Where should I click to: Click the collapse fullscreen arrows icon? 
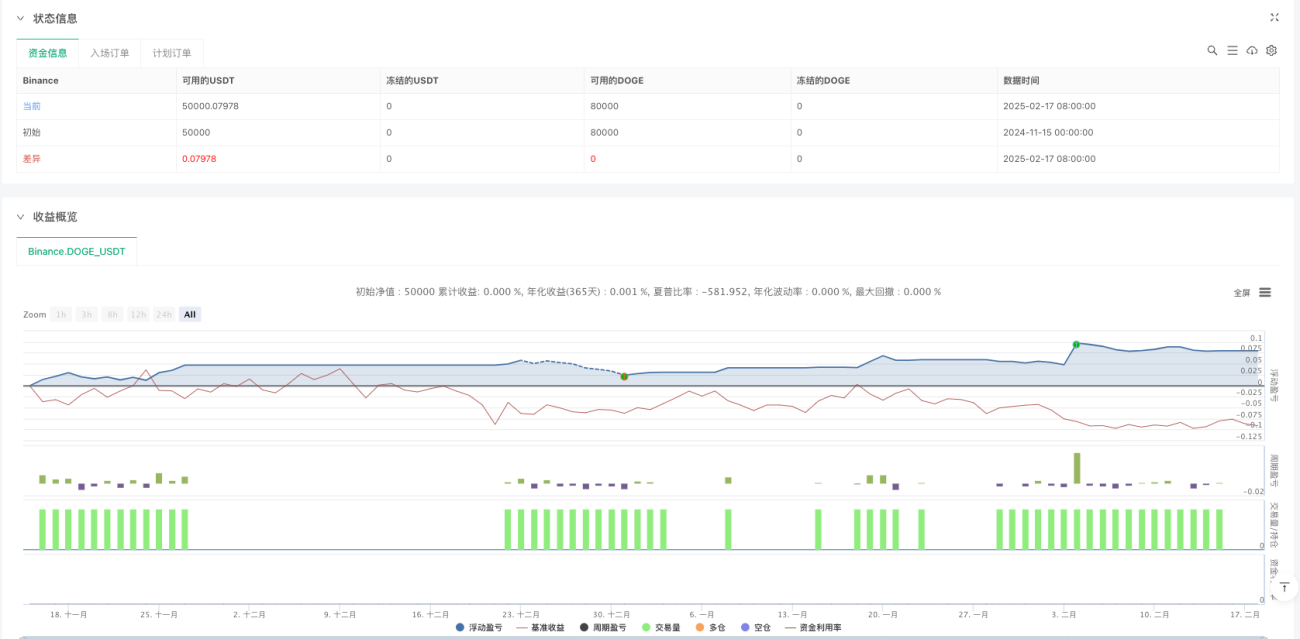(1274, 17)
